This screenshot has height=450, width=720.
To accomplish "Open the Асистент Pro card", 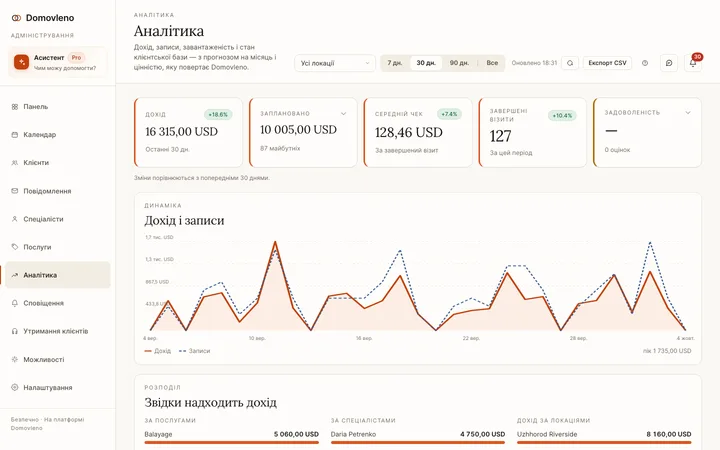I will [58, 62].
